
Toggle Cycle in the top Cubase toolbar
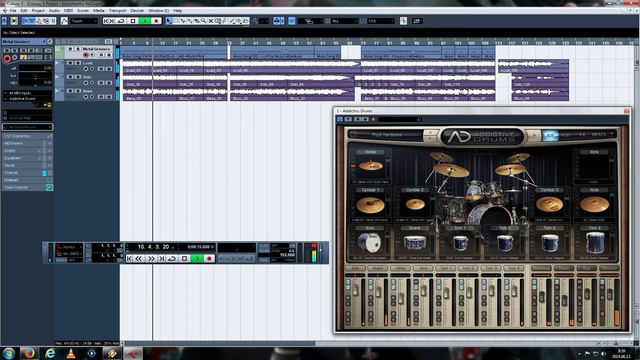pos(121,21)
